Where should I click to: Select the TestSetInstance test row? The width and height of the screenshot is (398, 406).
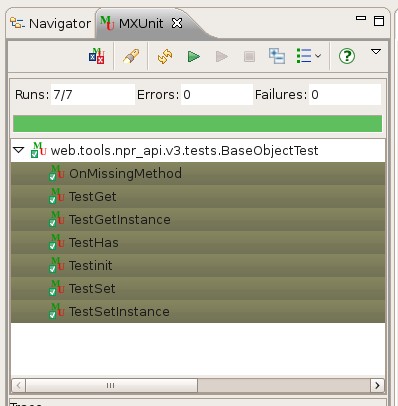pos(198,312)
